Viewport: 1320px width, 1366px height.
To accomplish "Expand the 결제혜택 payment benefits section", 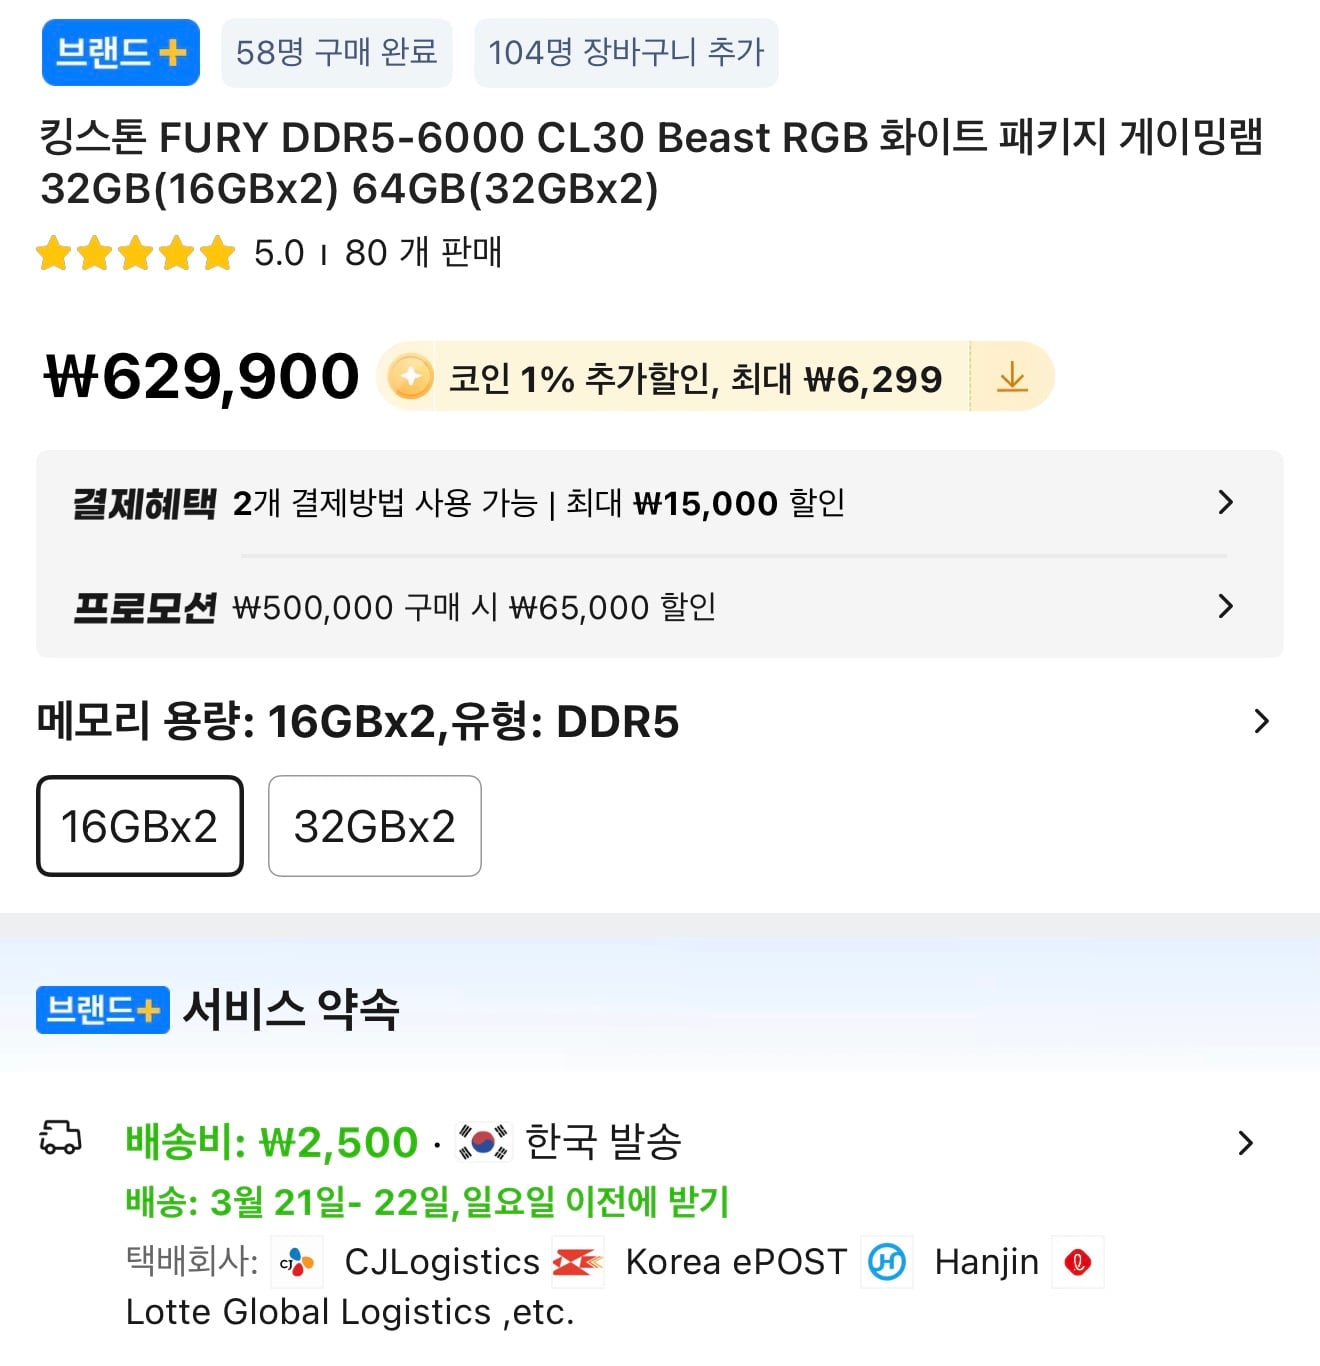I will point(1226,503).
